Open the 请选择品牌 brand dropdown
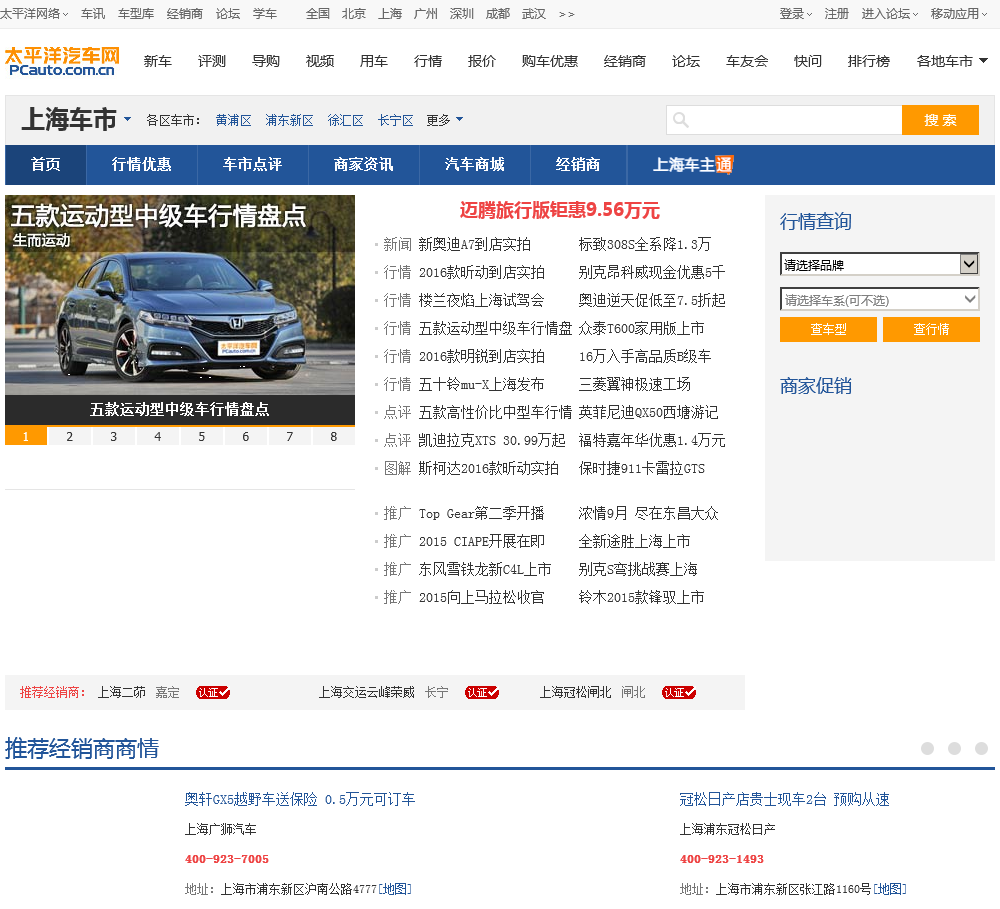This screenshot has width=1000, height=909. point(878,265)
